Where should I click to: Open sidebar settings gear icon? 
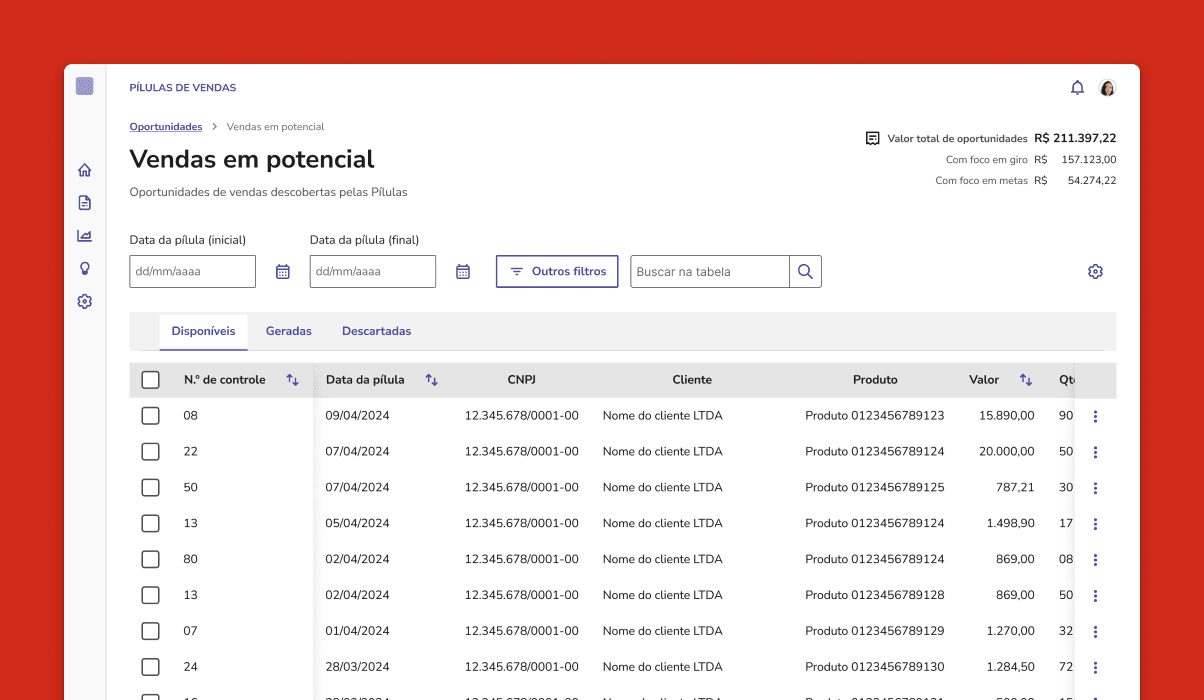point(85,301)
